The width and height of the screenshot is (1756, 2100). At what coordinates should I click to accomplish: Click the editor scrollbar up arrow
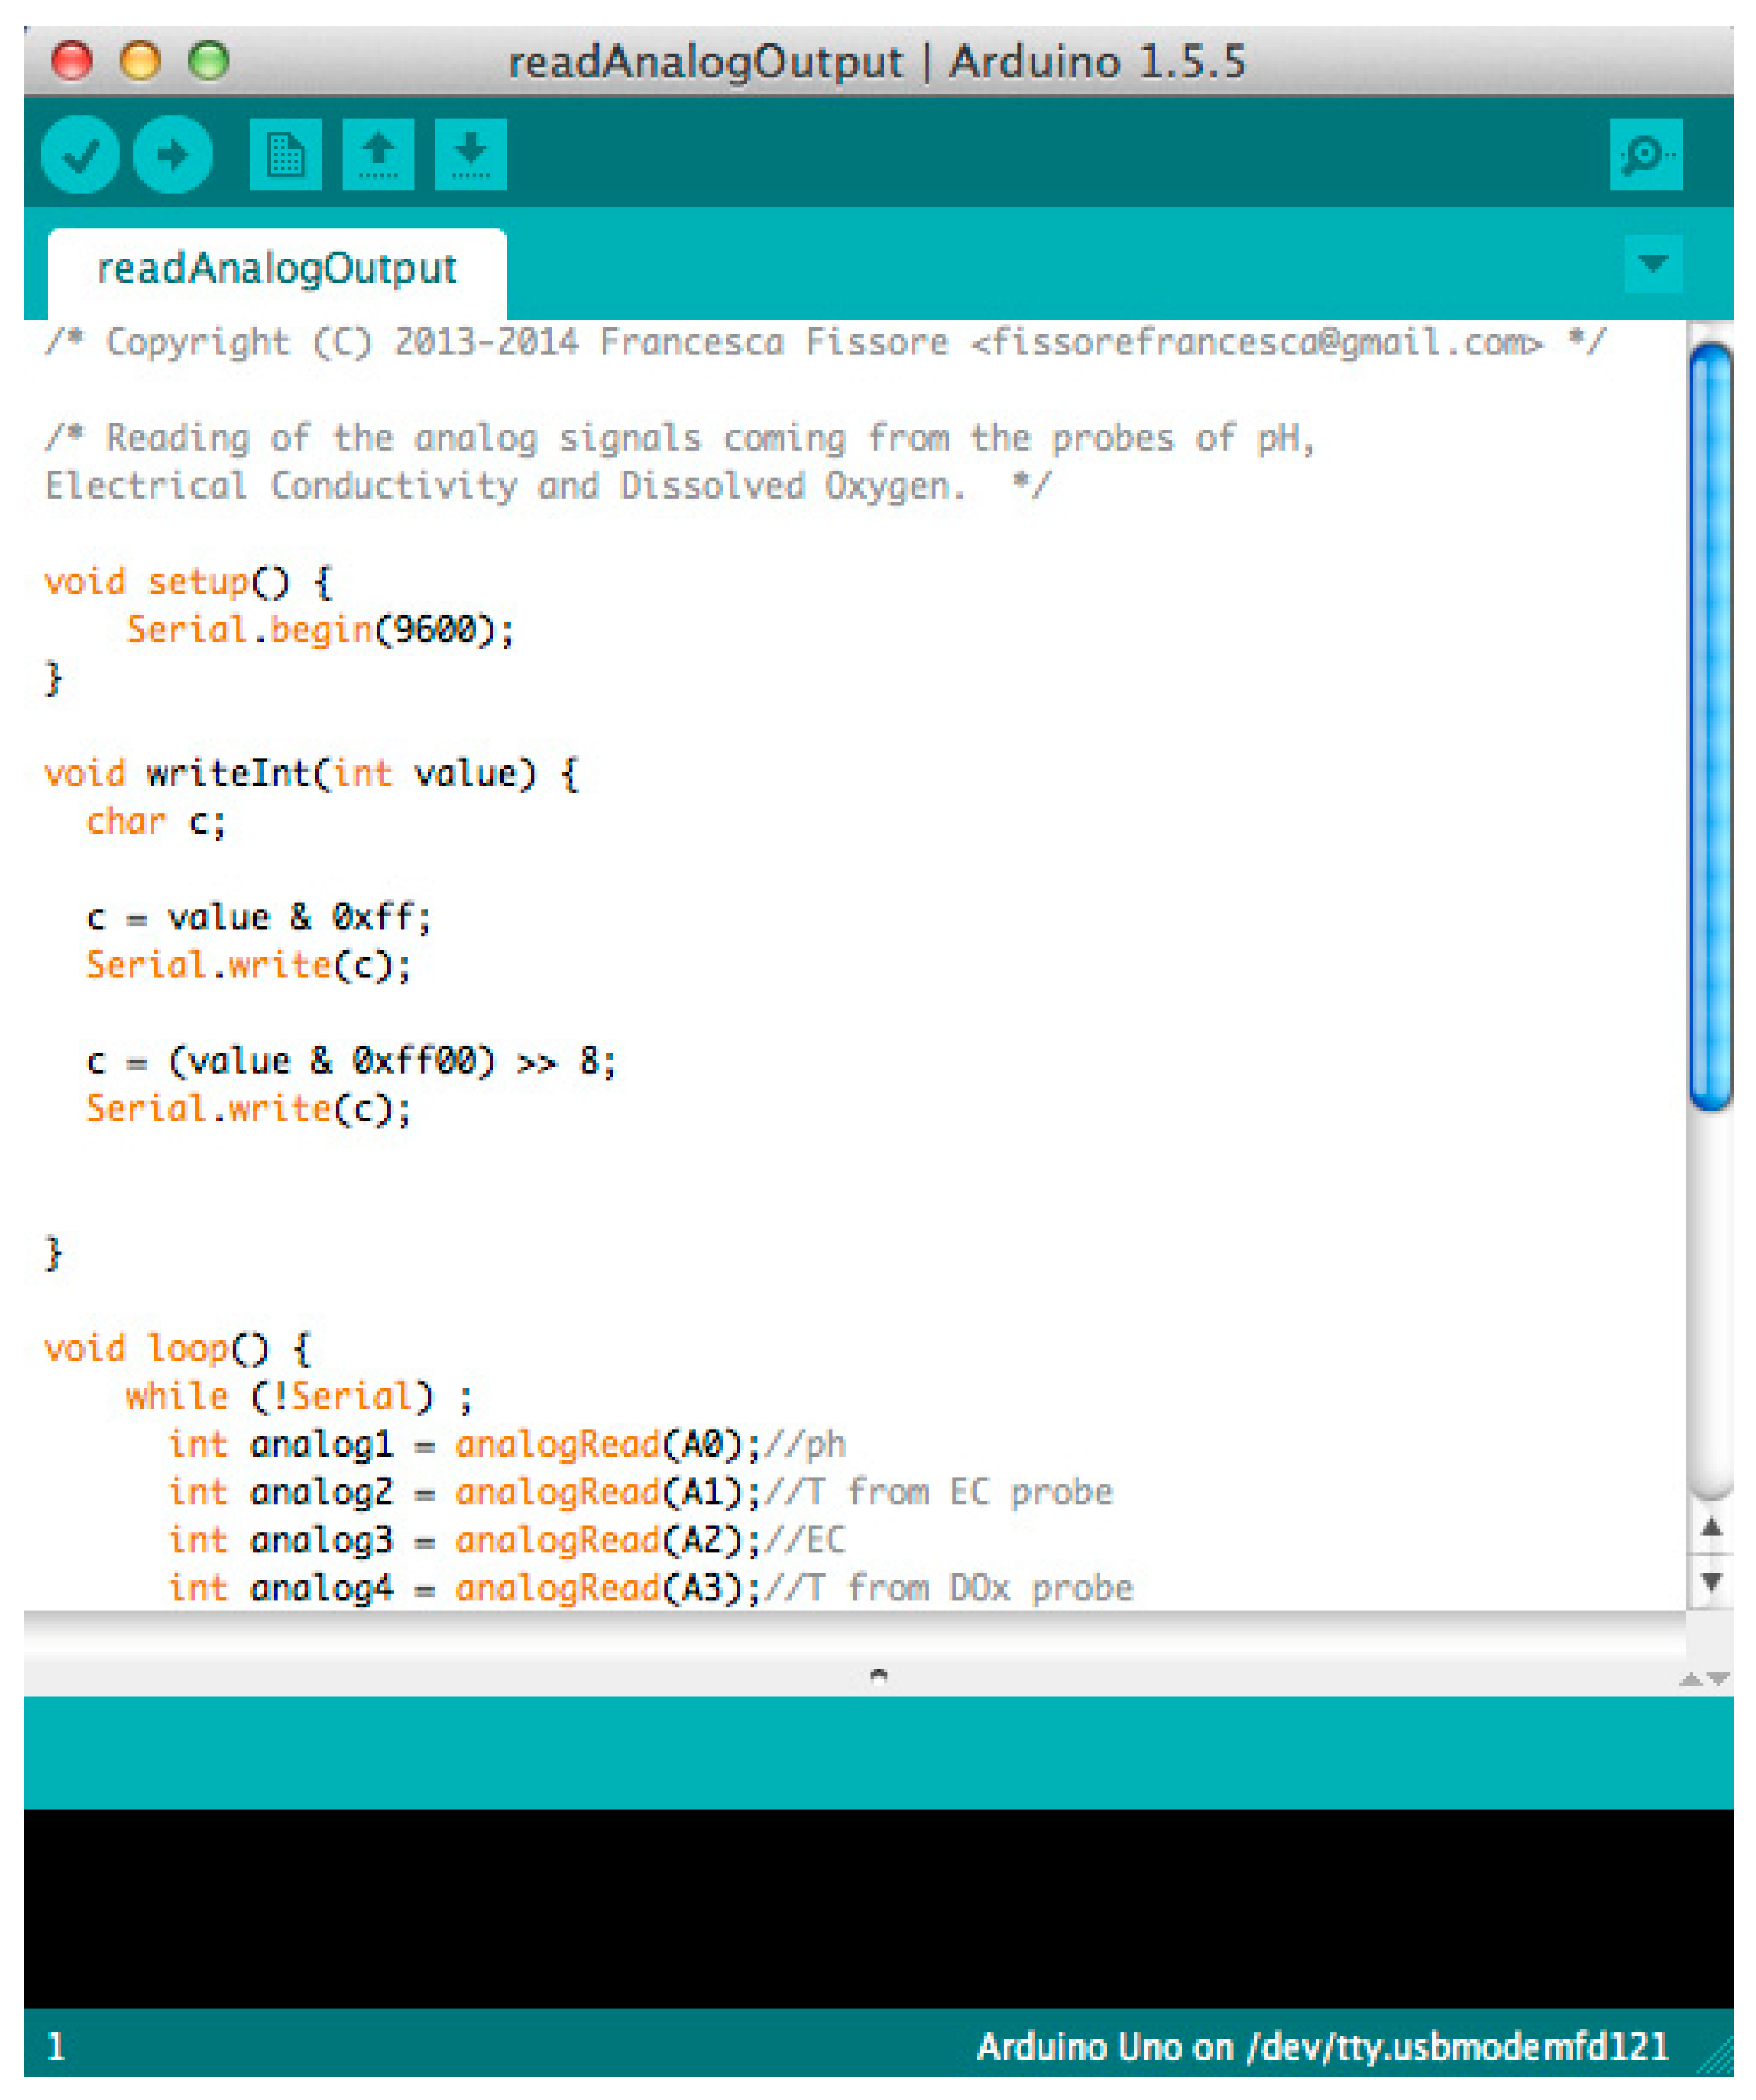point(1712,1528)
